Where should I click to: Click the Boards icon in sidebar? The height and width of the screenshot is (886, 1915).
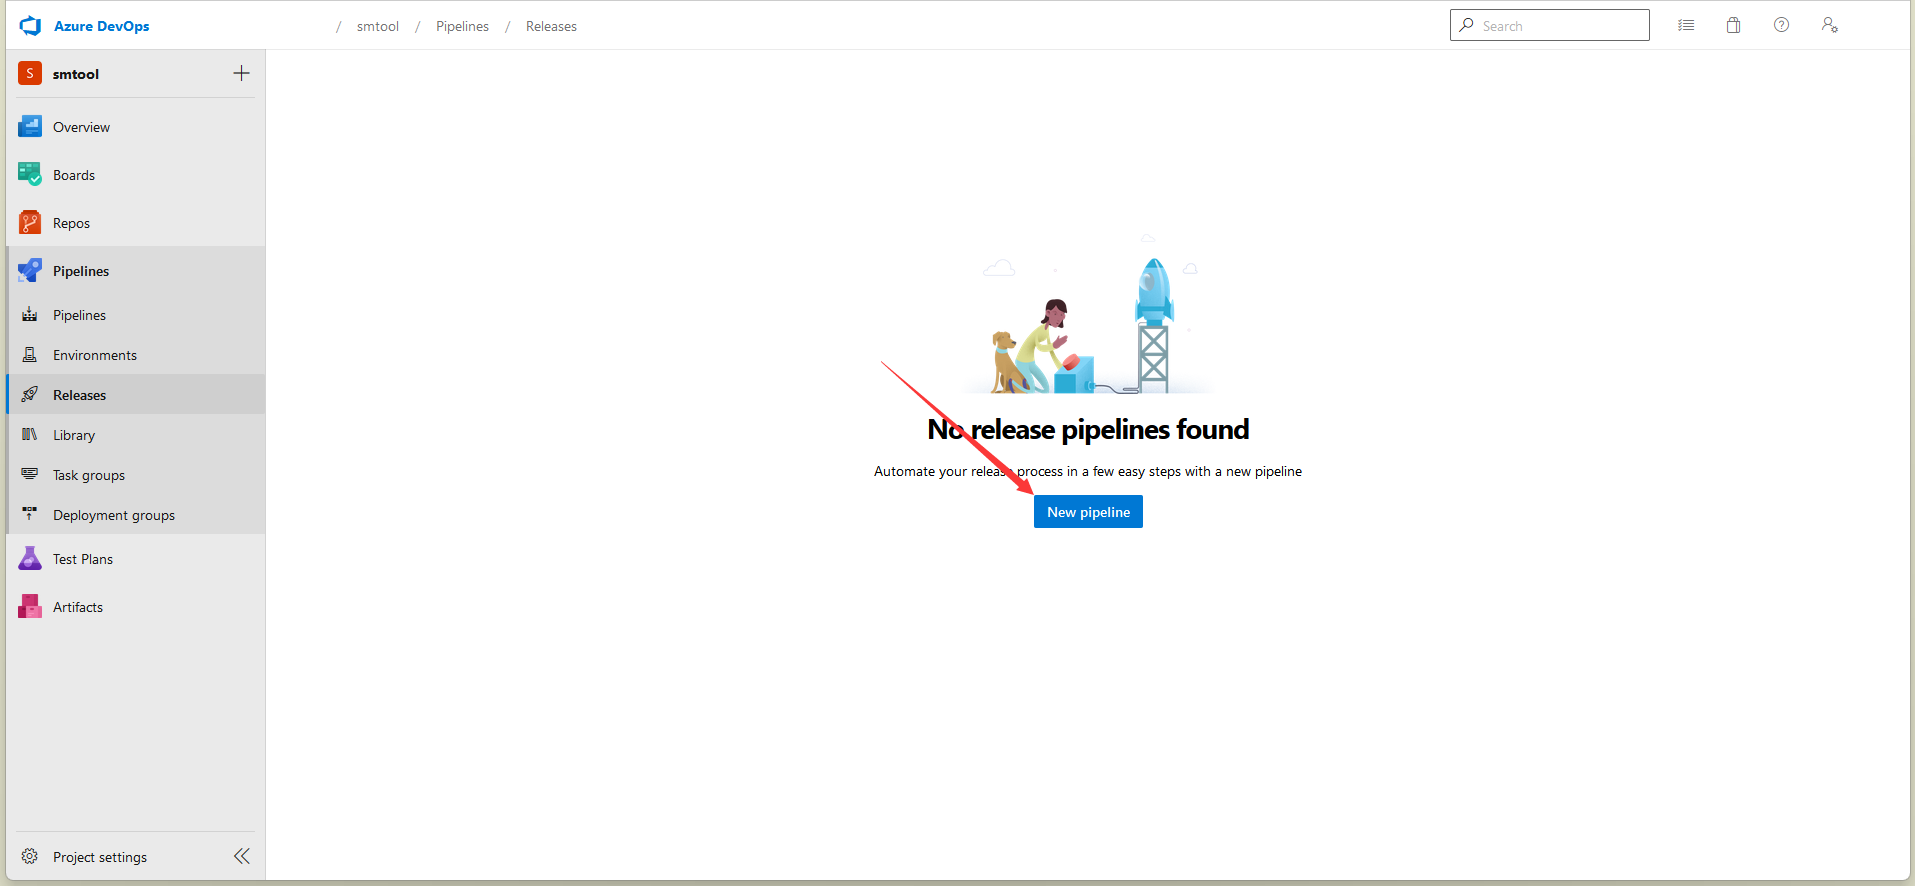30,175
